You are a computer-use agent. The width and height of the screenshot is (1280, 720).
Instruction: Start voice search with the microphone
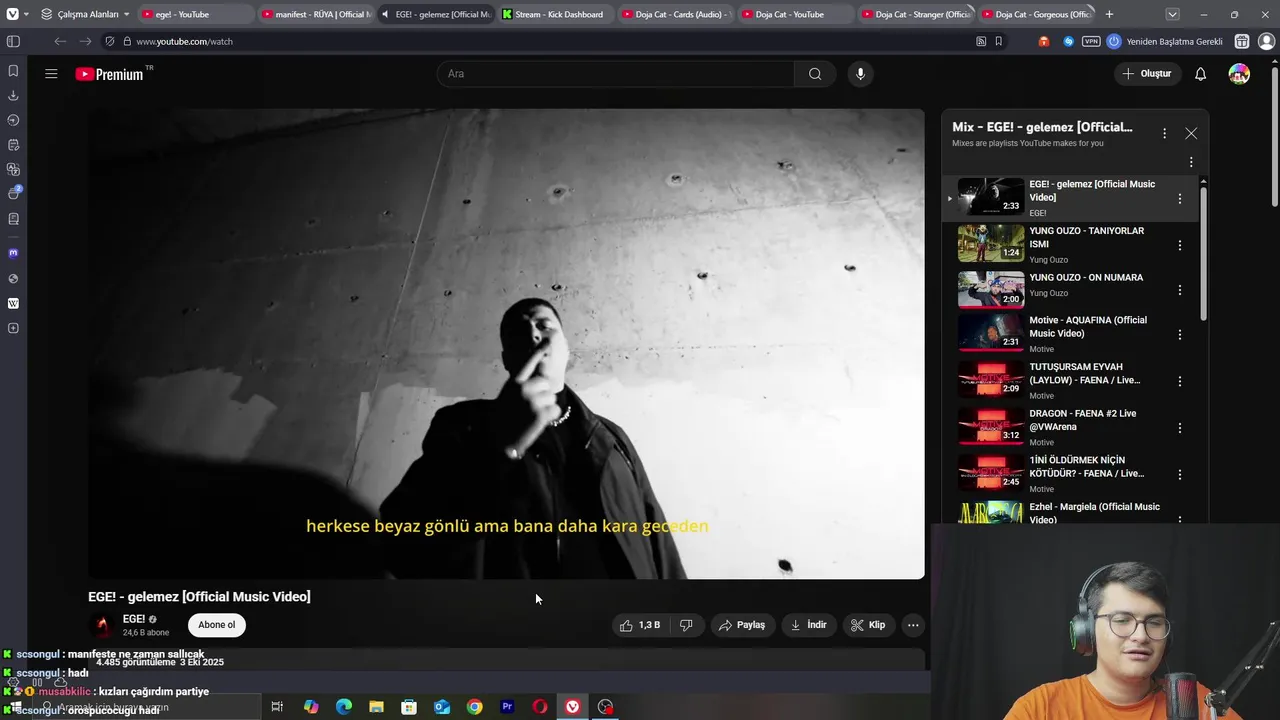[x=860, y=74]
